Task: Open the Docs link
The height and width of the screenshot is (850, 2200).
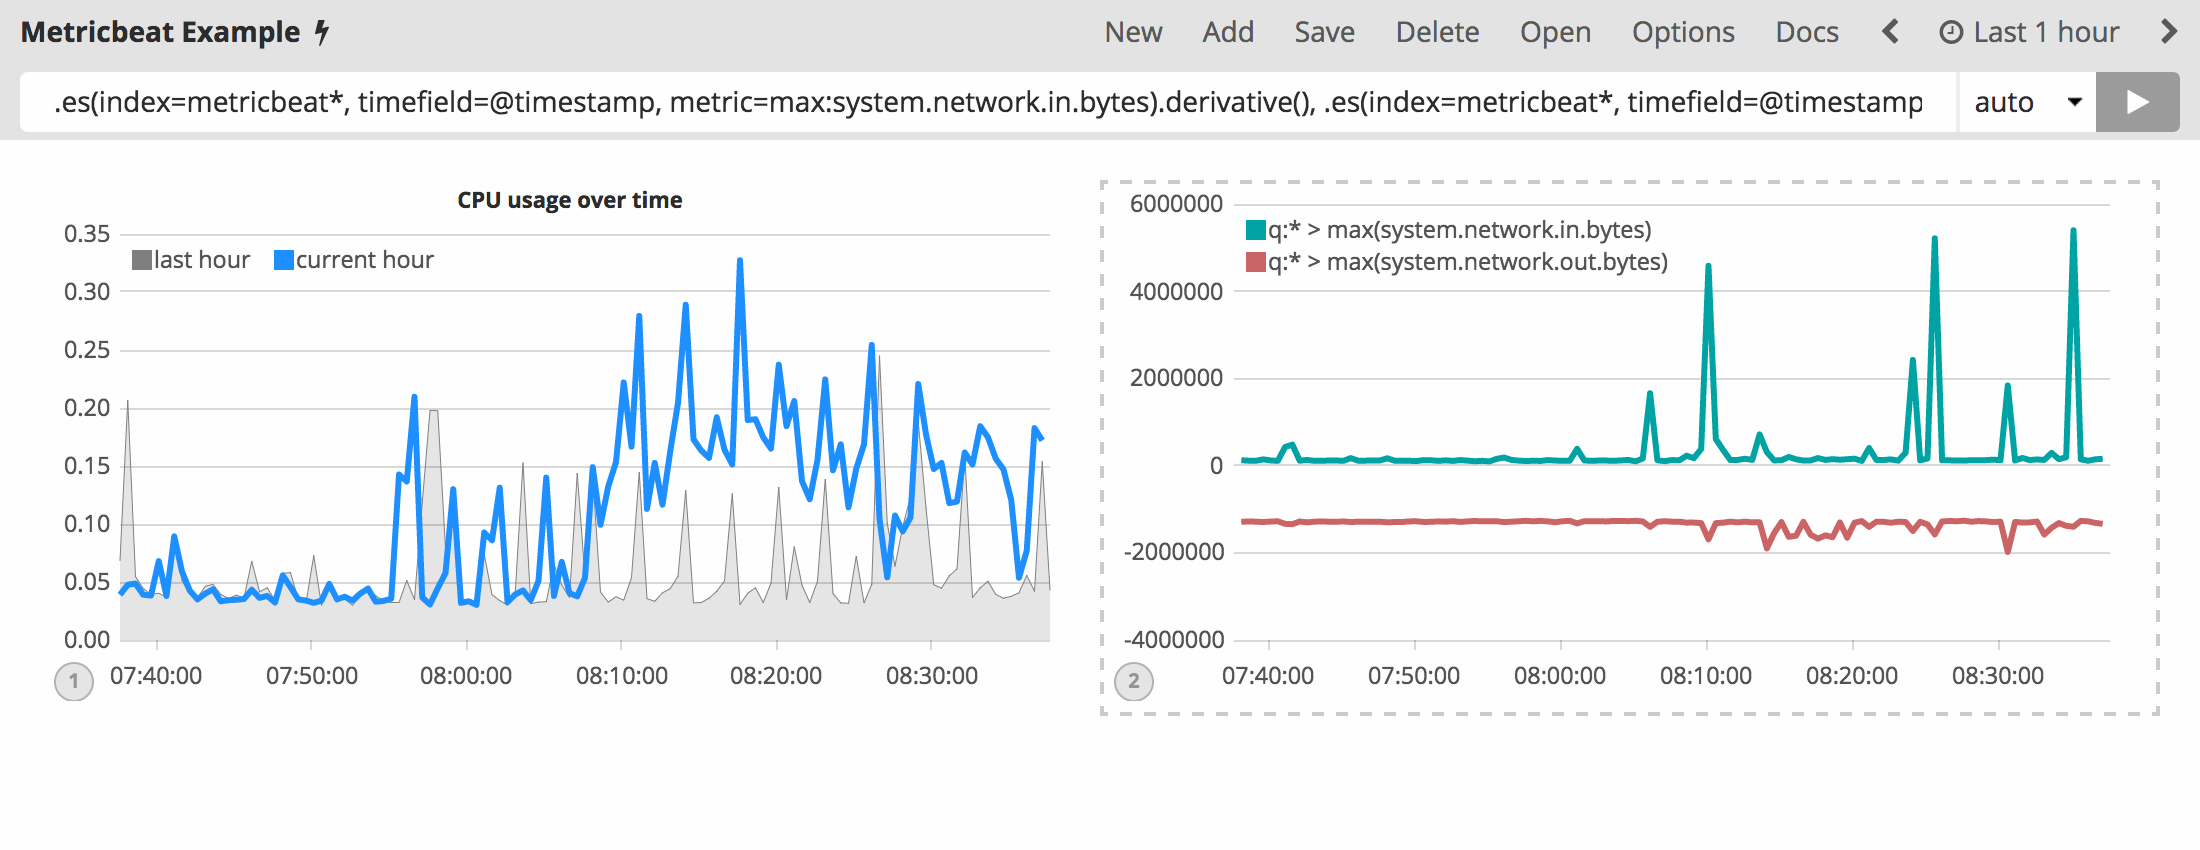Action: point(1806,32)
